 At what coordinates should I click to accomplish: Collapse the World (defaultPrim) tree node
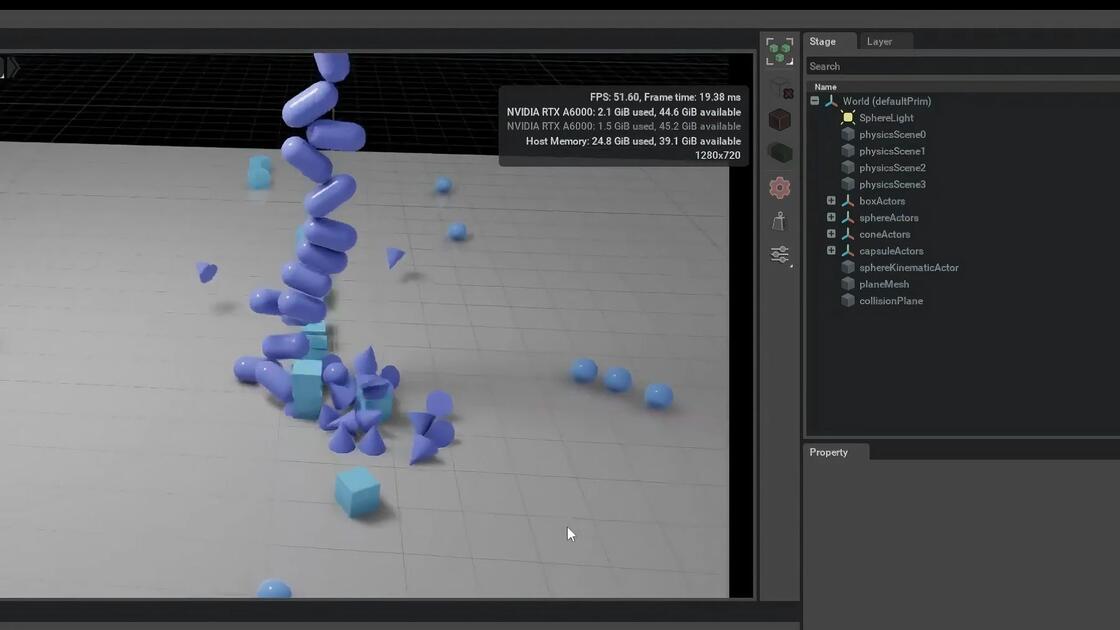814,101
